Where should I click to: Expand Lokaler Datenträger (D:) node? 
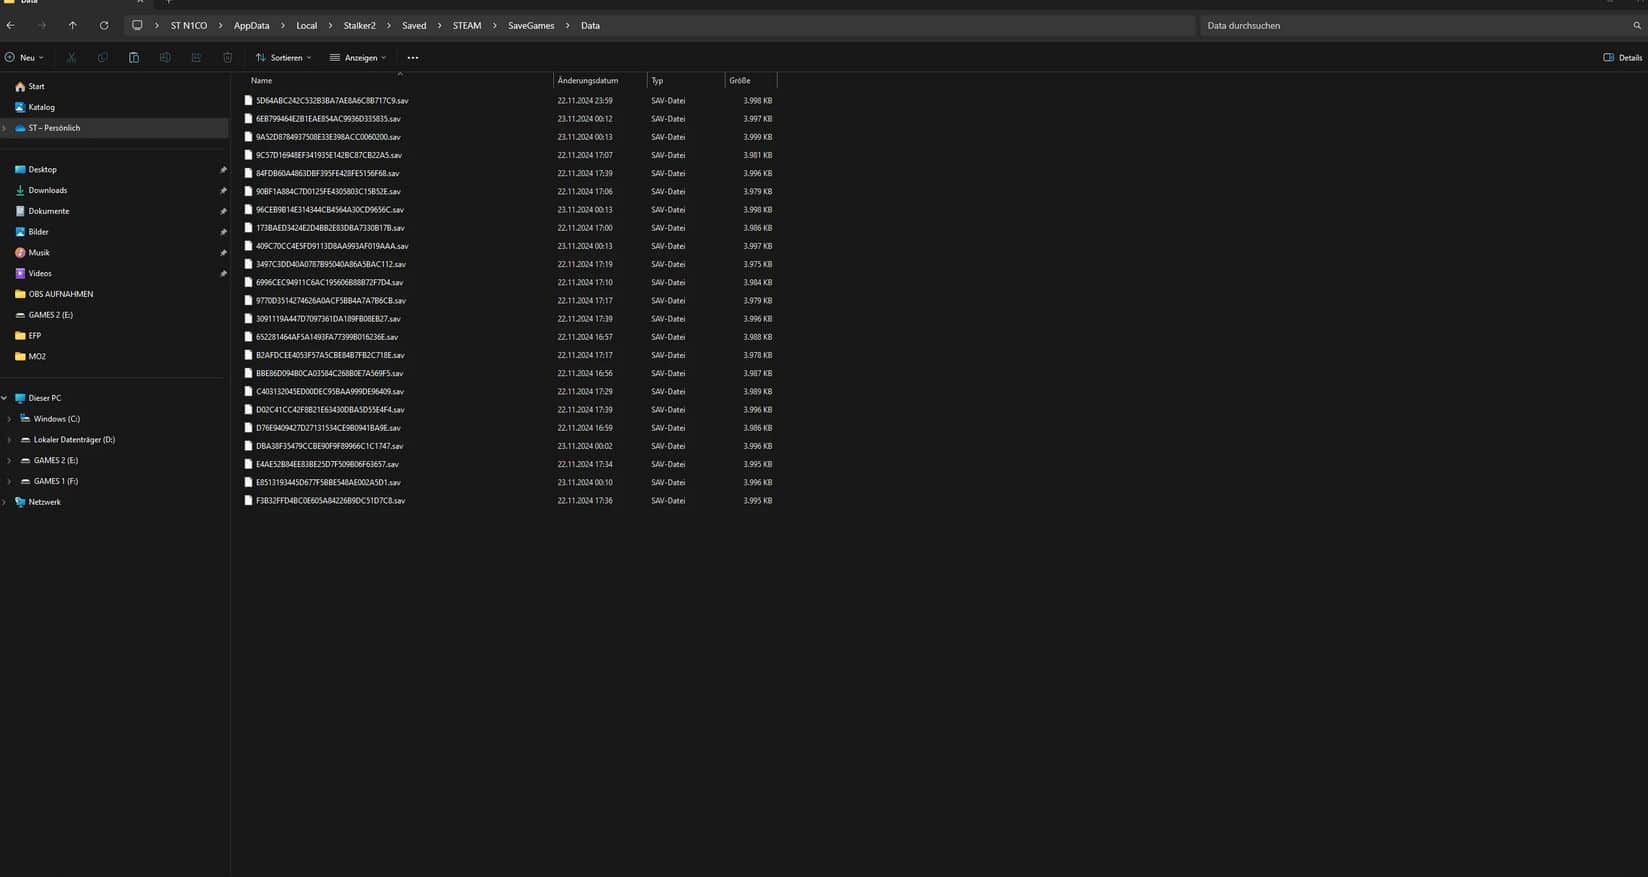9,440
